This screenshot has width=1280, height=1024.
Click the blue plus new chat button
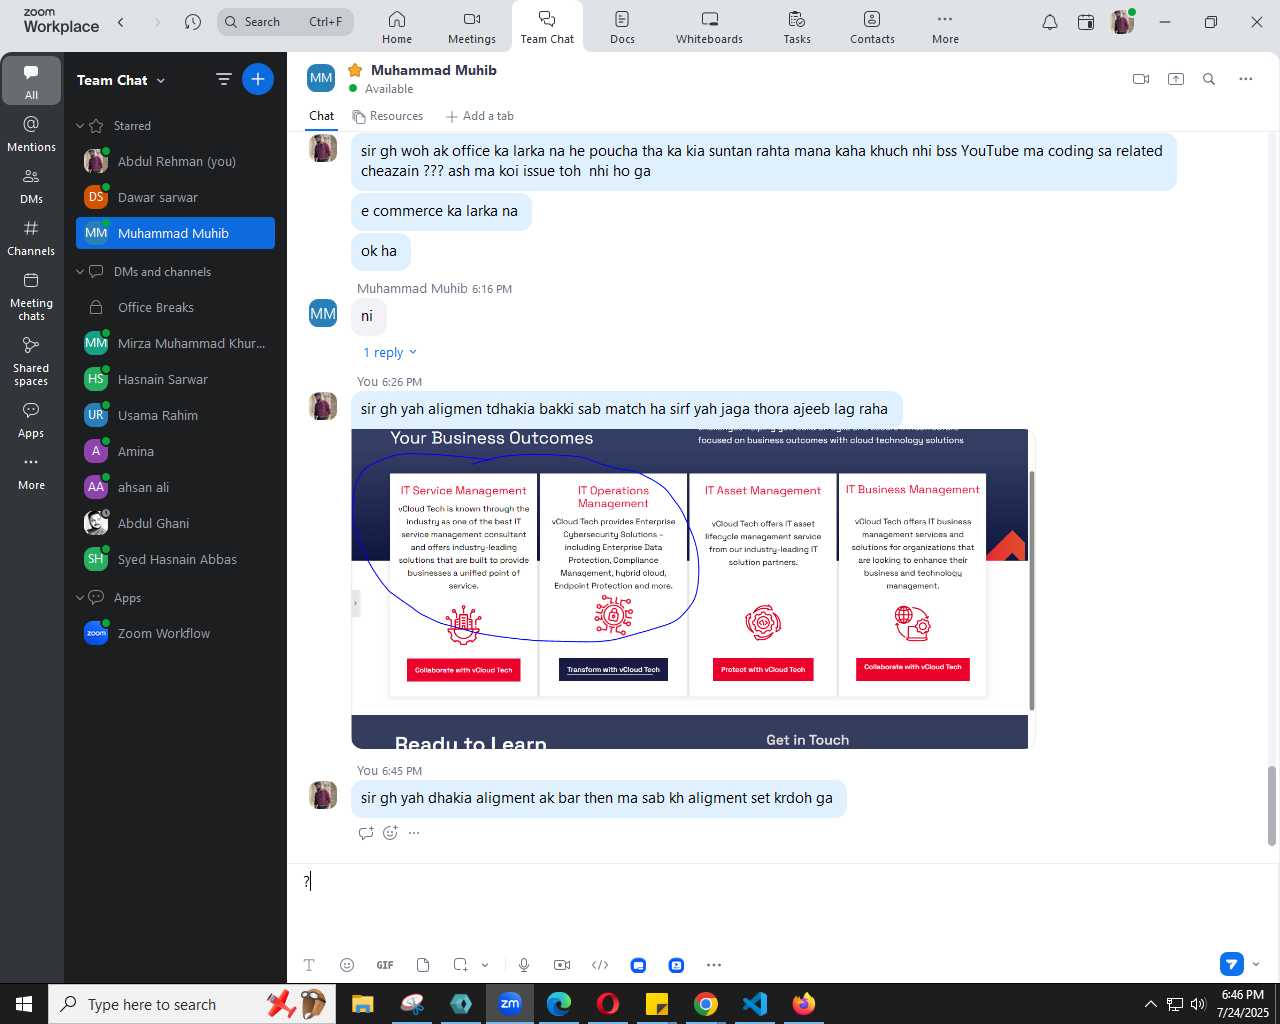click(258, 79)
